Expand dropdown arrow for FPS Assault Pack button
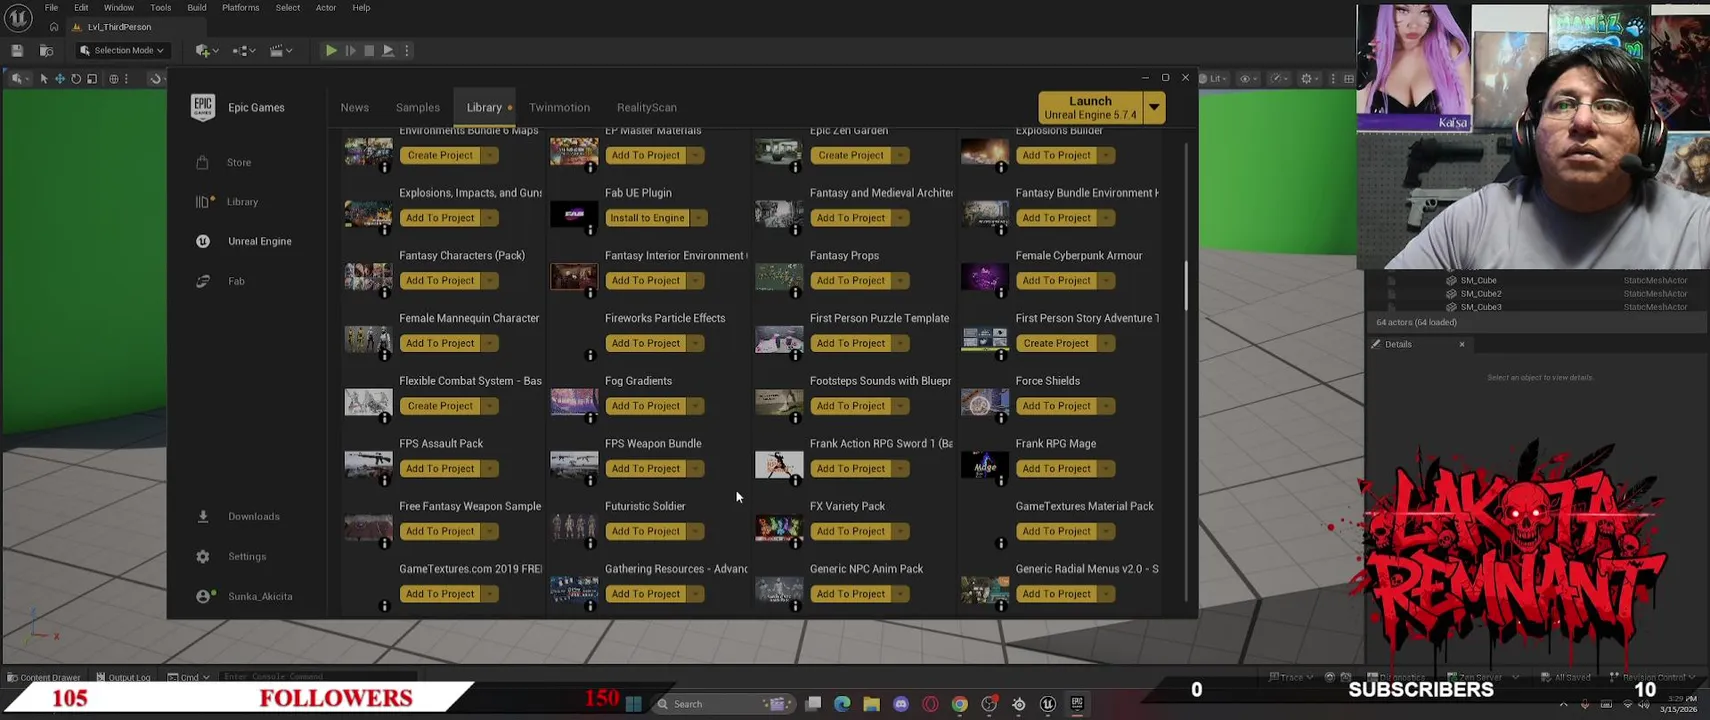Screen dimensions: 1710x720 490,469
